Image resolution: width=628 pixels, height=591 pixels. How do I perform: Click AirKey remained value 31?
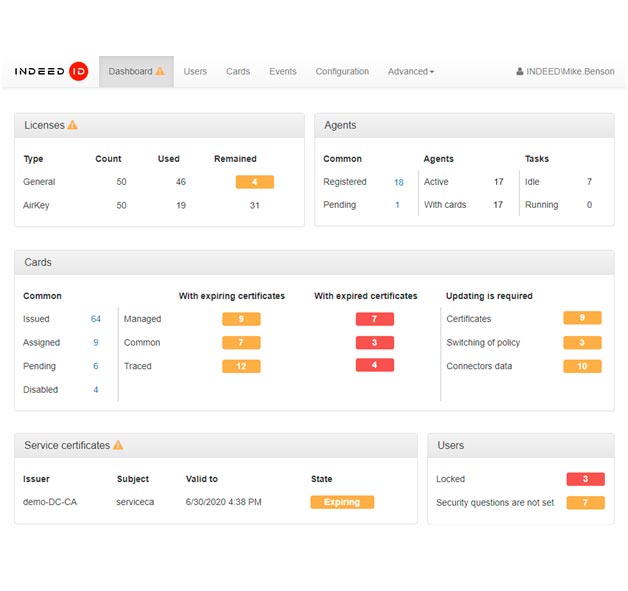click(255, 205)
